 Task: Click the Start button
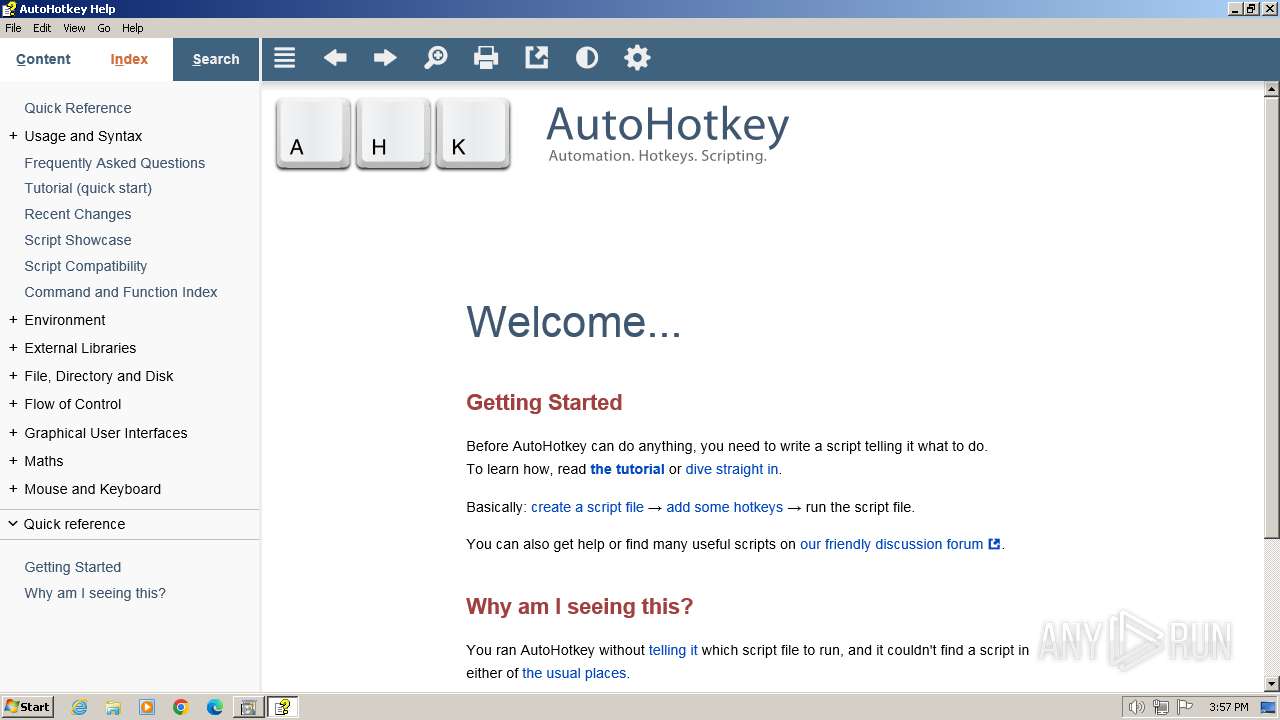28,707
